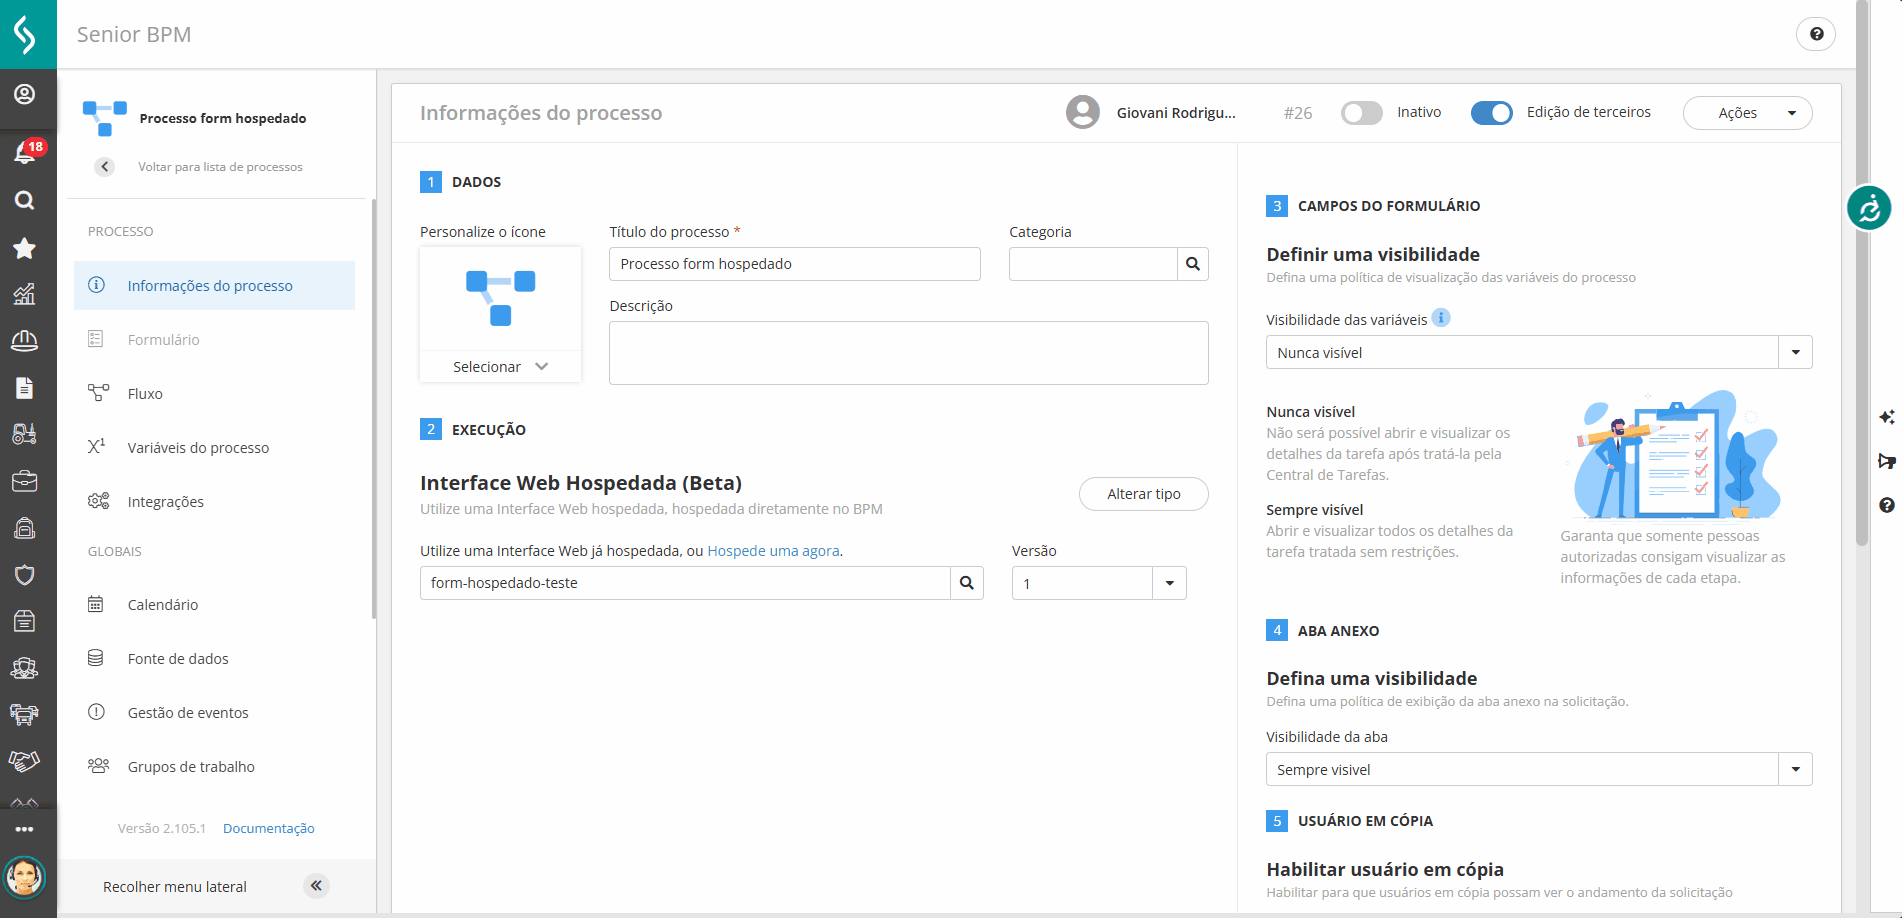
Task: Click Voltar para lista de processos
Action: pyautogui.click(x=220, y=167)
